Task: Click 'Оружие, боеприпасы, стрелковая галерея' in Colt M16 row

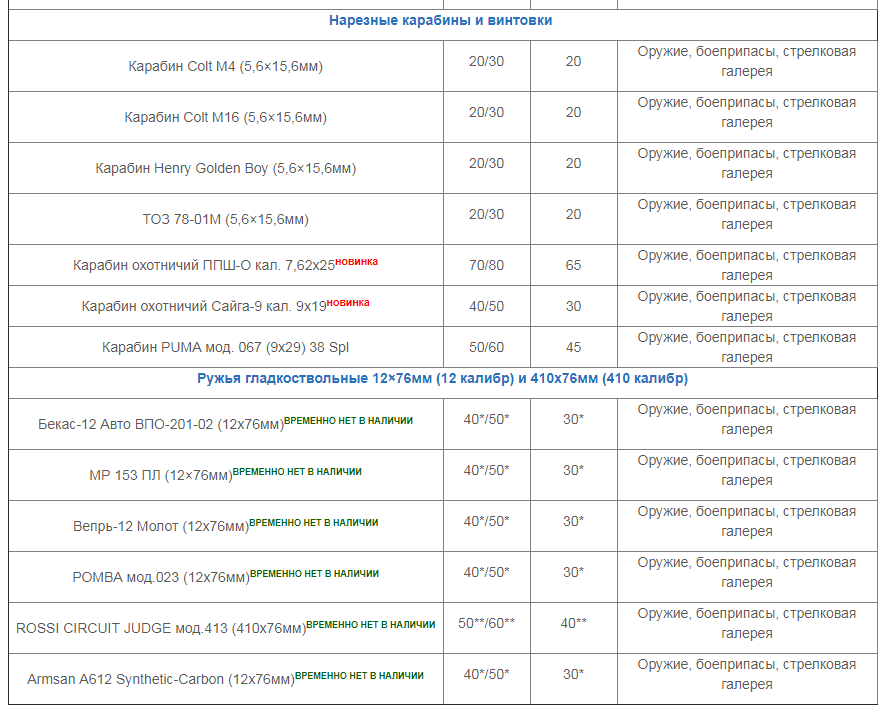Action: [x=747, y=112]
